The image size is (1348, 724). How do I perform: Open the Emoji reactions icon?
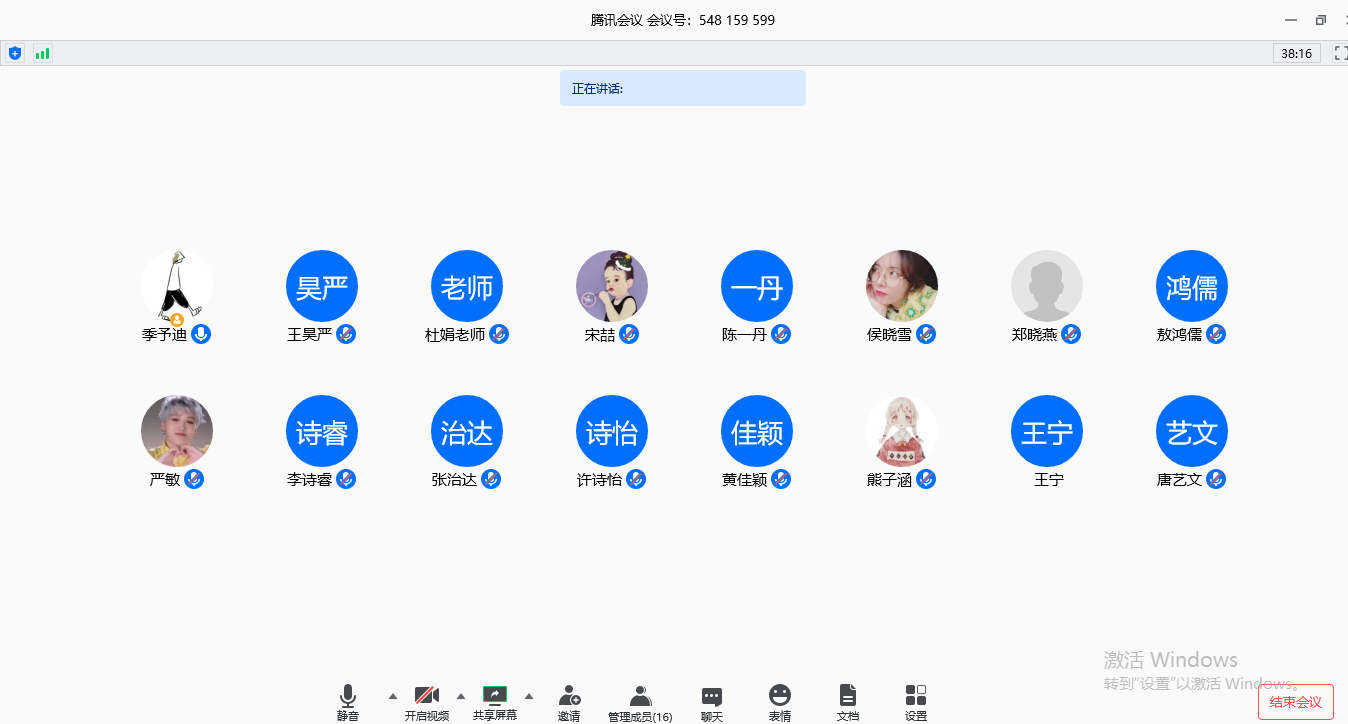pos(780,701)
